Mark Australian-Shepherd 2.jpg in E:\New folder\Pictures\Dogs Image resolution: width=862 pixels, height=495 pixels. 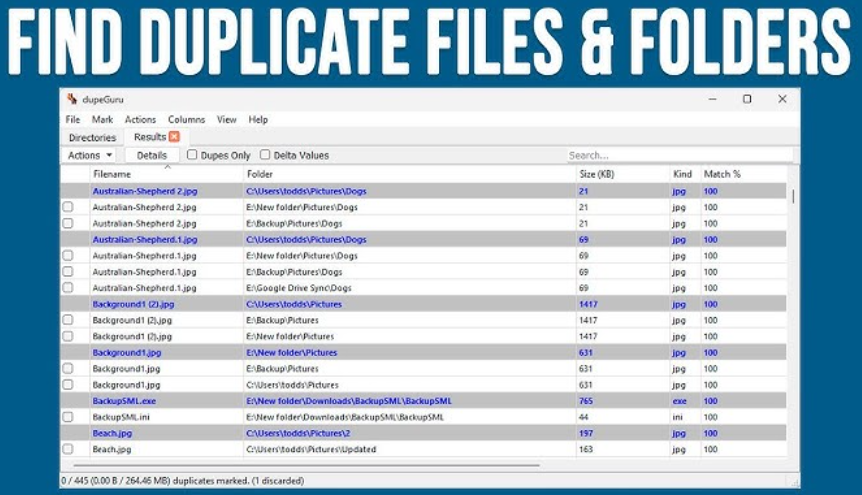point(68,207)
